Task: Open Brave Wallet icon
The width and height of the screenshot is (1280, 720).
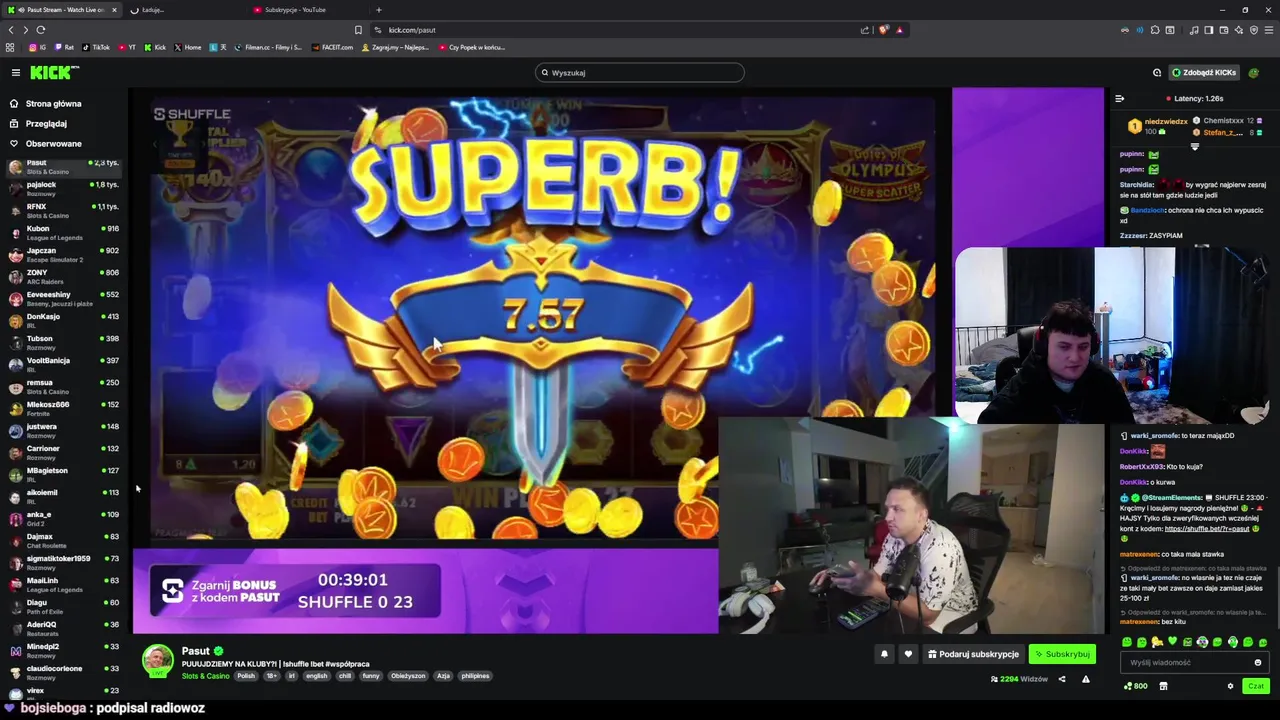Action: (1224, 30)
